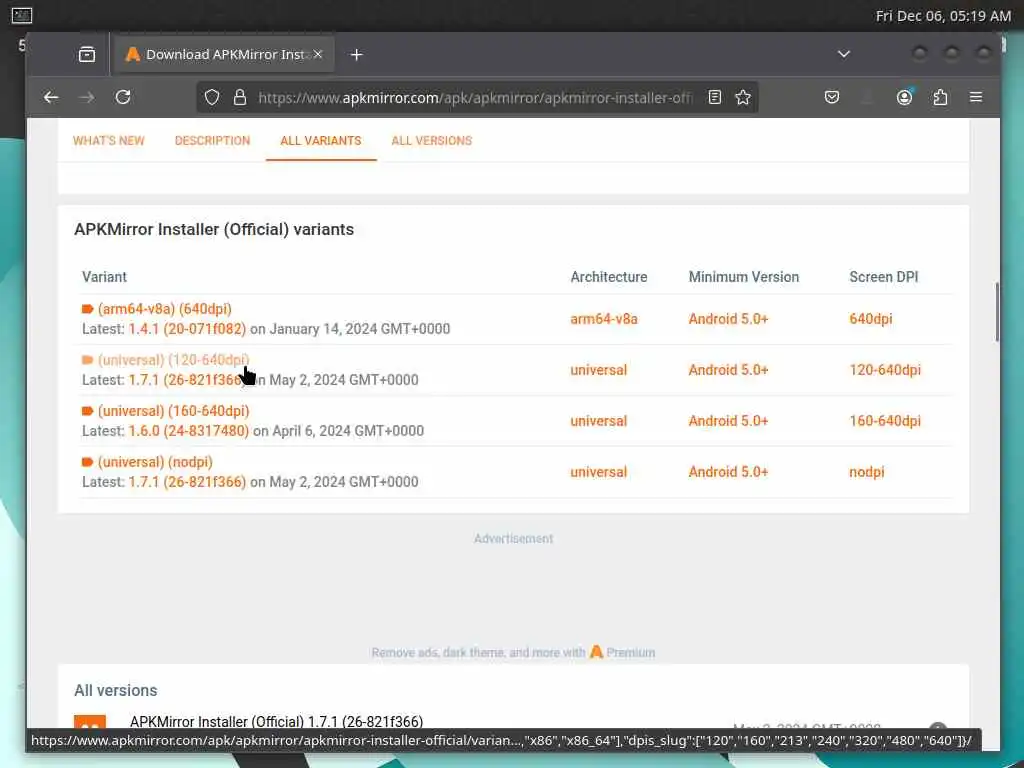Click the 120-640dpi screen DPI link
Screen dimensions: 1024x768
[x=885, y=370]
